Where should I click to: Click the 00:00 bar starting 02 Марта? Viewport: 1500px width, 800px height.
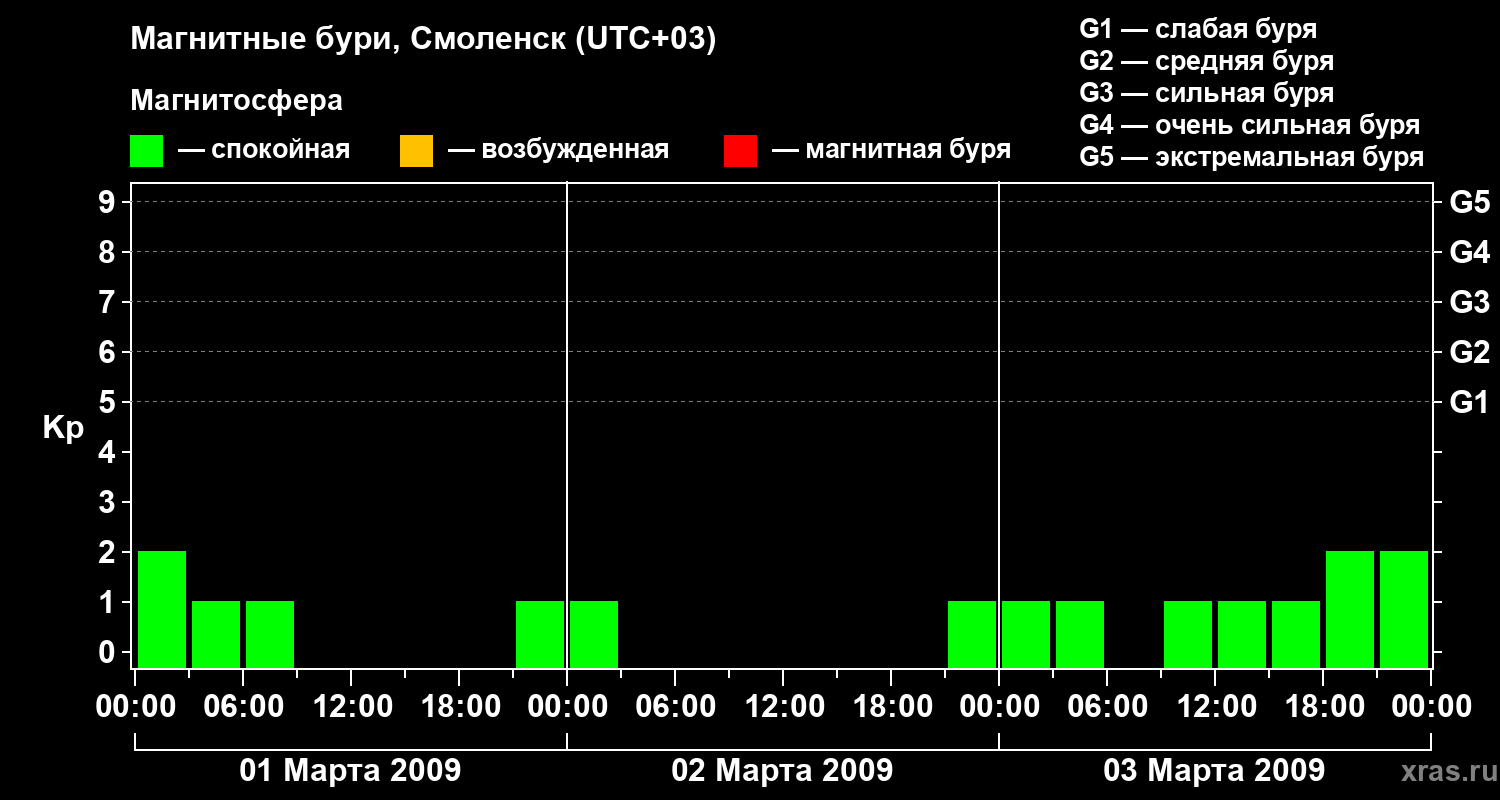tap(594, 634)
